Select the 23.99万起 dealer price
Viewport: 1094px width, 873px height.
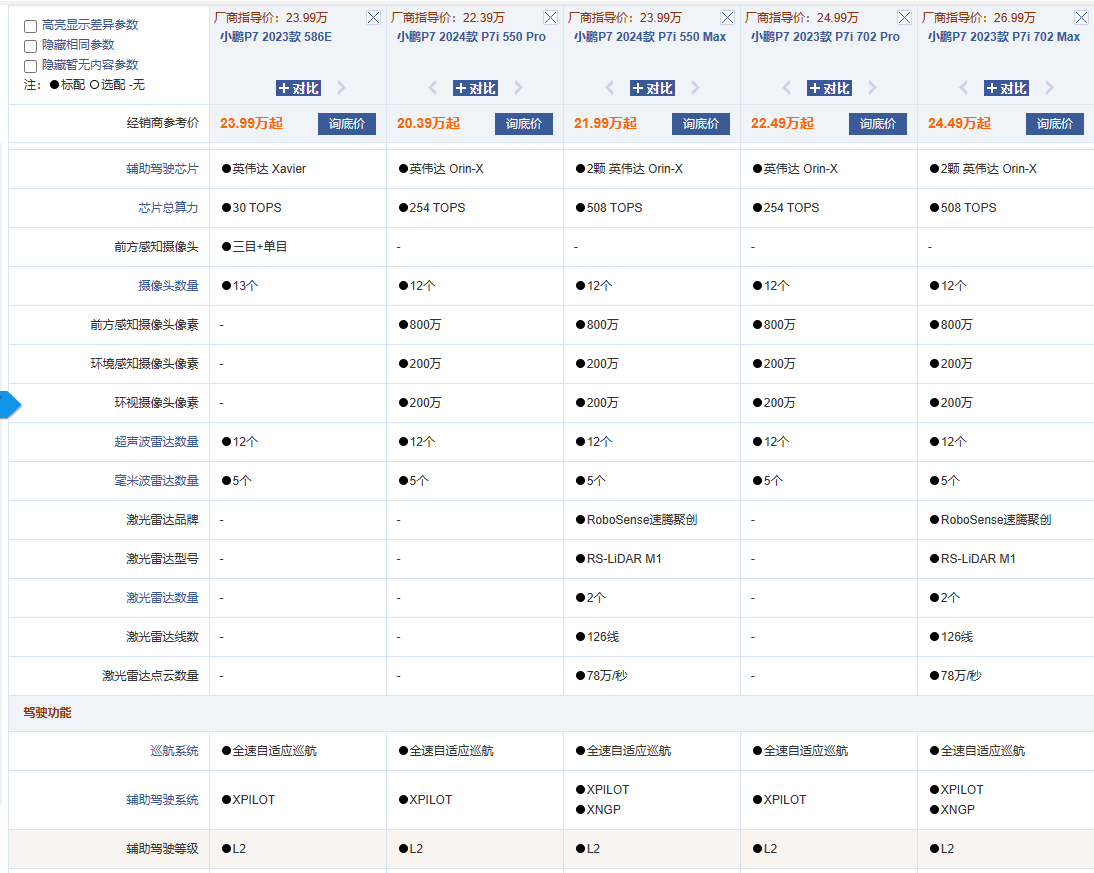tap(252, 124)
